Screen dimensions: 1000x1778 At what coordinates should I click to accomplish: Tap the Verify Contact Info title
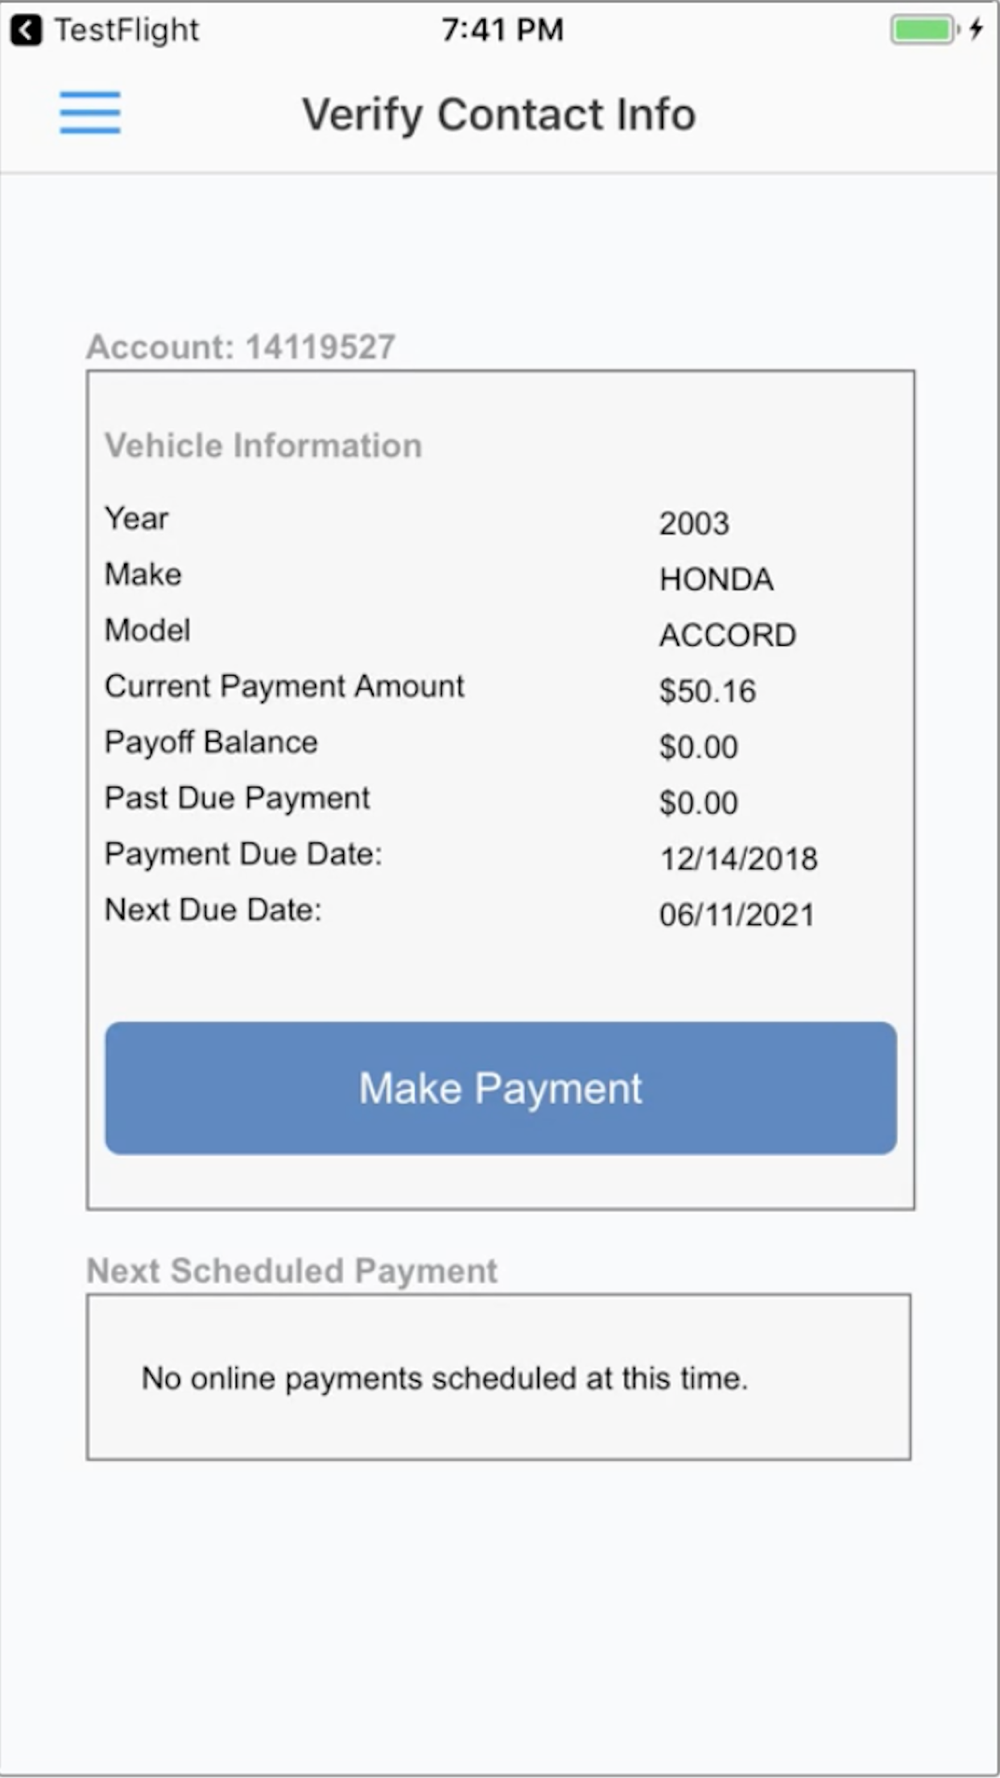tap(499, 114)
